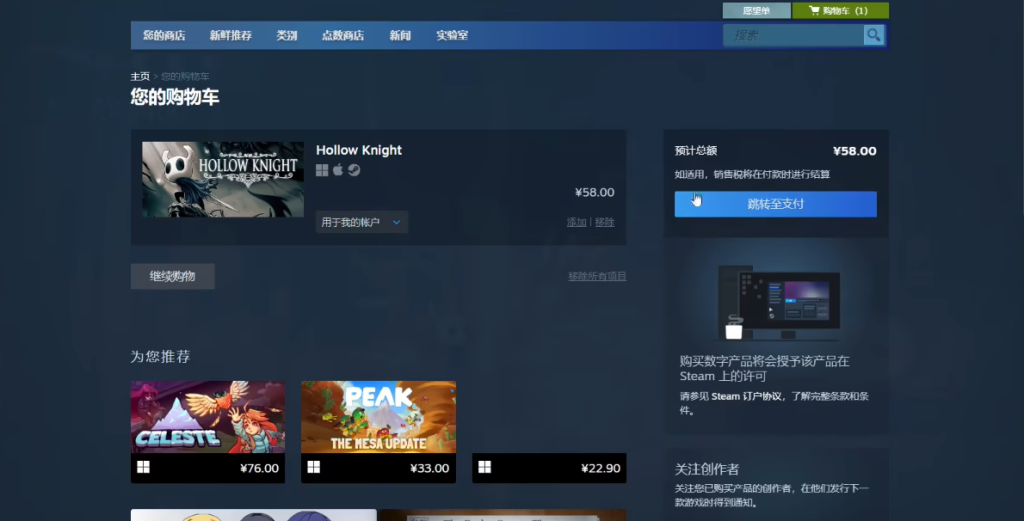The image size is (1024, 521).
Task: Open 您的商店 menu
Action: pyautogui.click(x=164, y=35)
